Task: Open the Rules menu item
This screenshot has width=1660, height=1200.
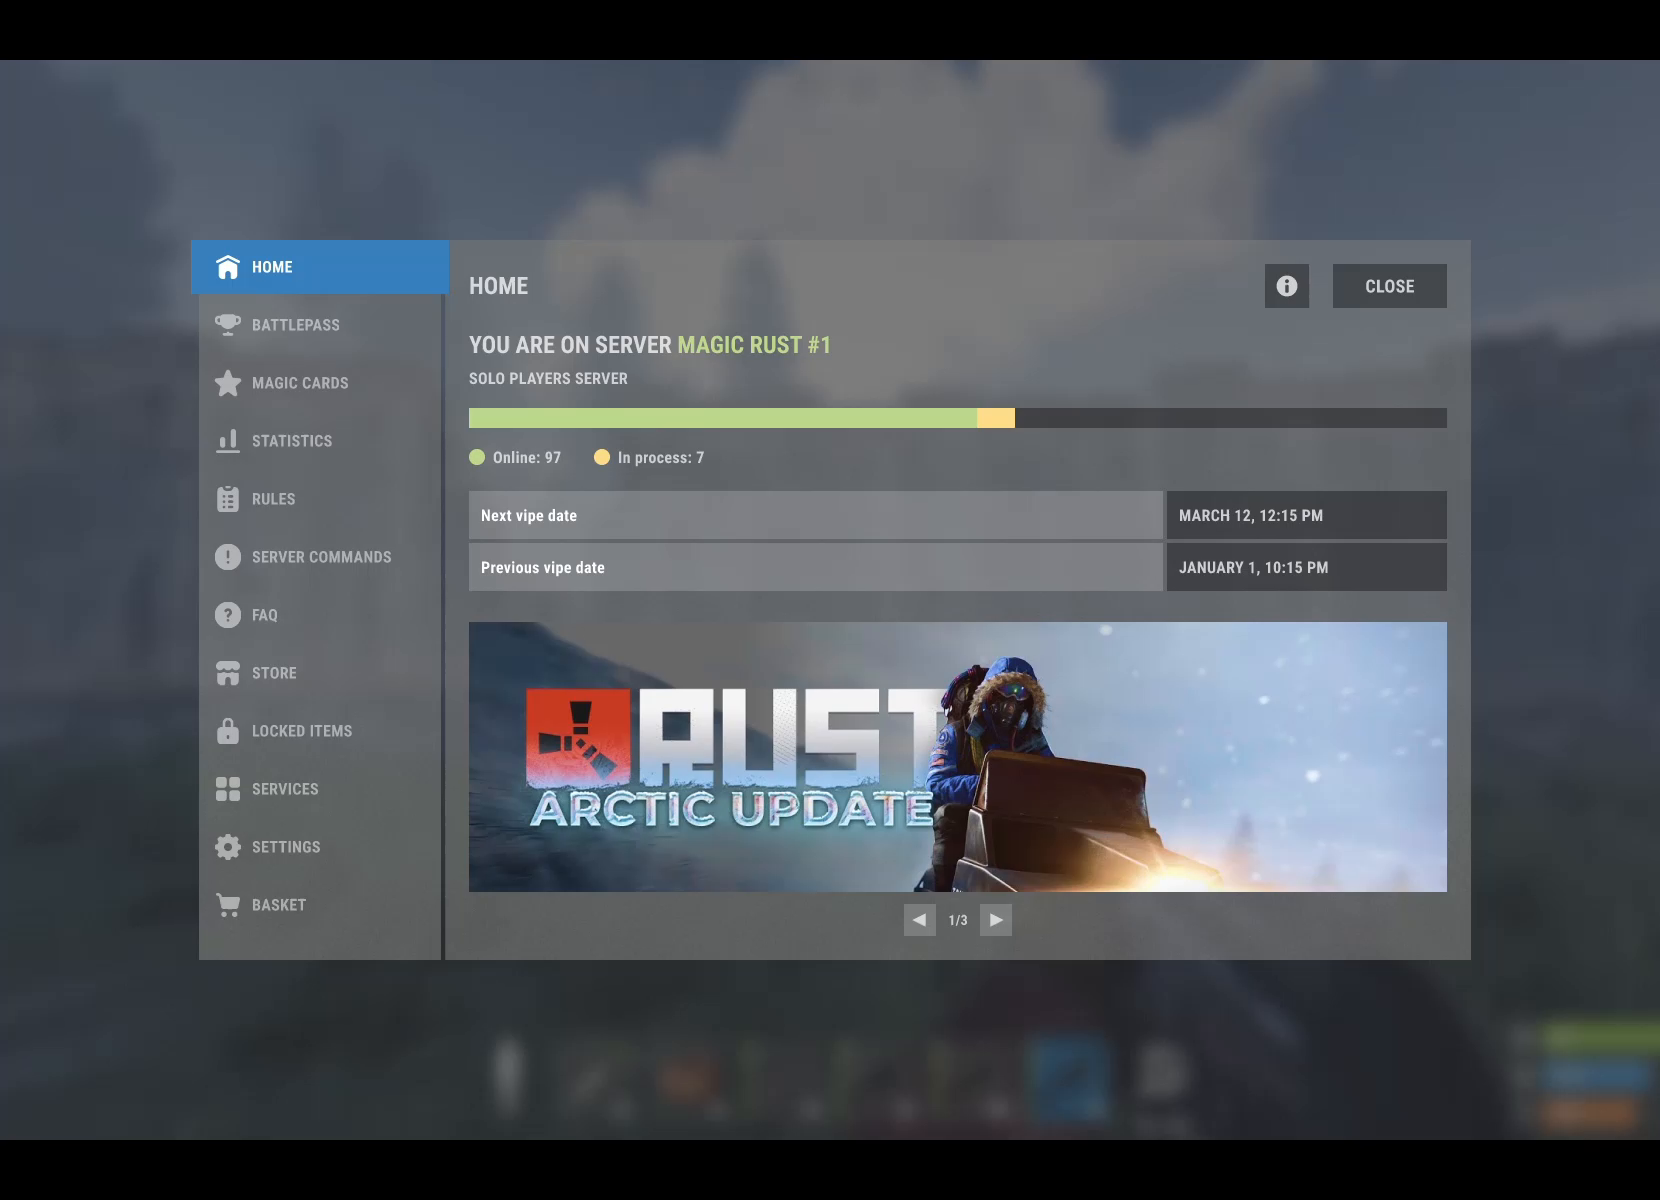Action: tap(320, 499)
